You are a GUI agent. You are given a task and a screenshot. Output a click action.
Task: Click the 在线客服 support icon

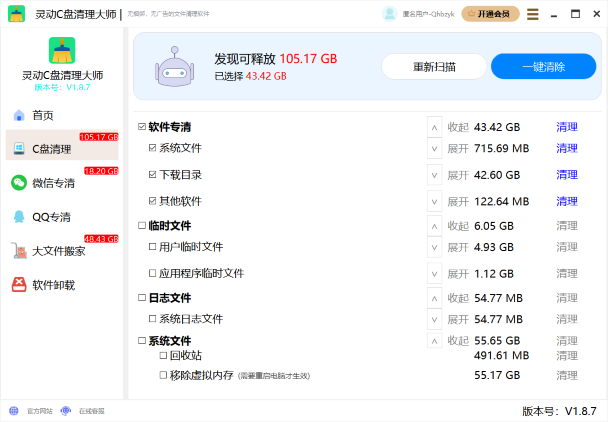66,410
